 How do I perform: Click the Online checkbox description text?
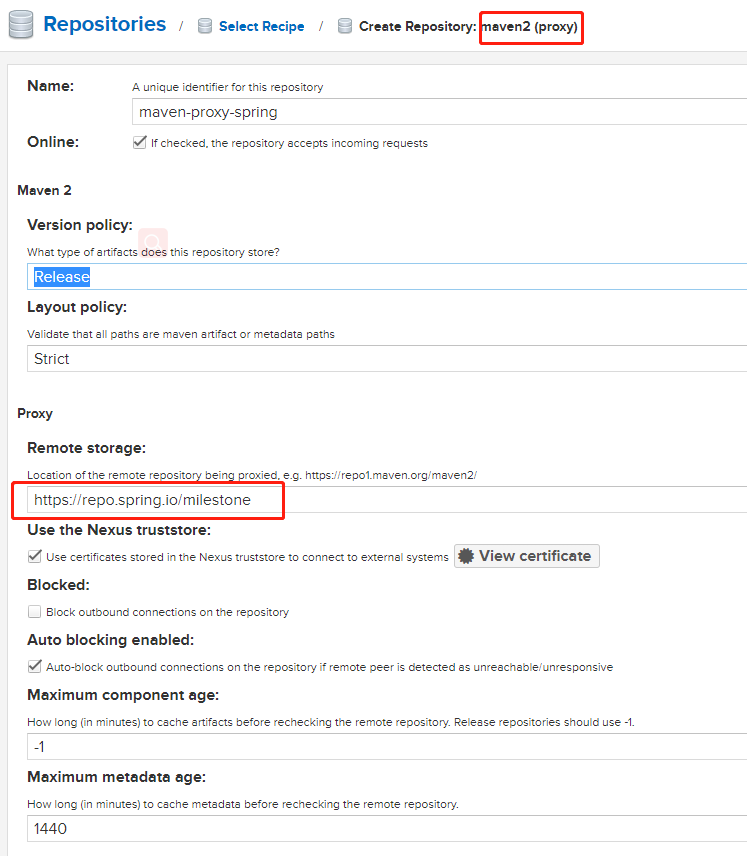click(x=289, y=143)
